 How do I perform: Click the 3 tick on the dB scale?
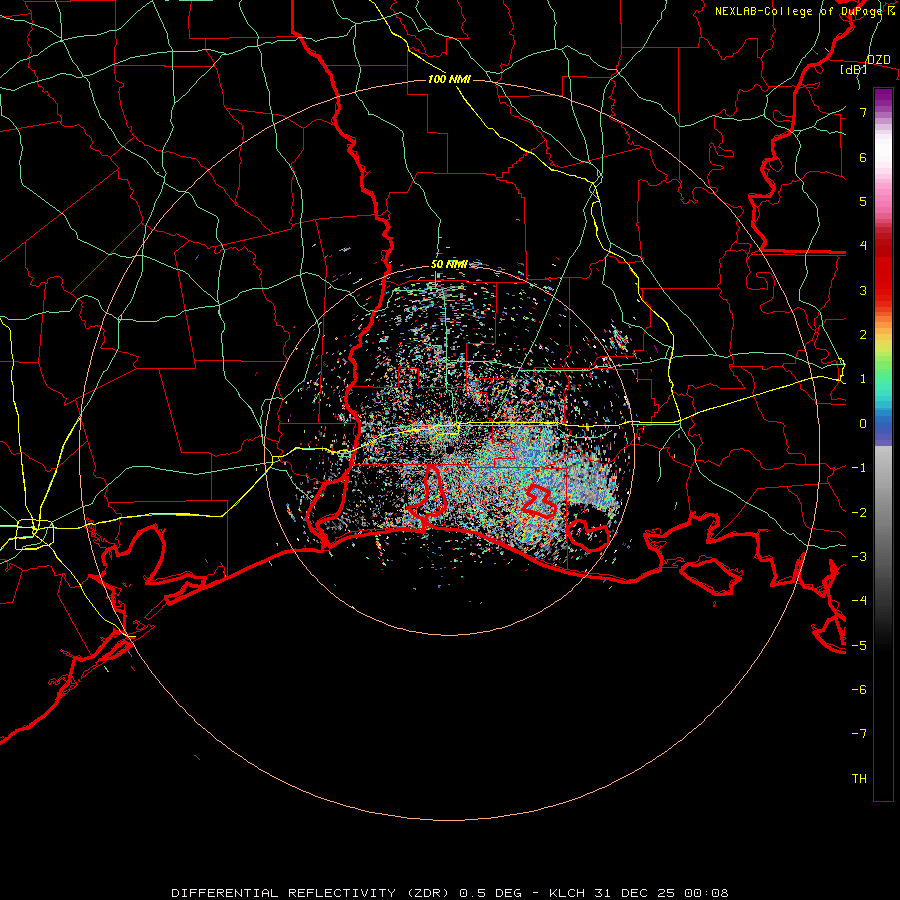tap(863, 290)
